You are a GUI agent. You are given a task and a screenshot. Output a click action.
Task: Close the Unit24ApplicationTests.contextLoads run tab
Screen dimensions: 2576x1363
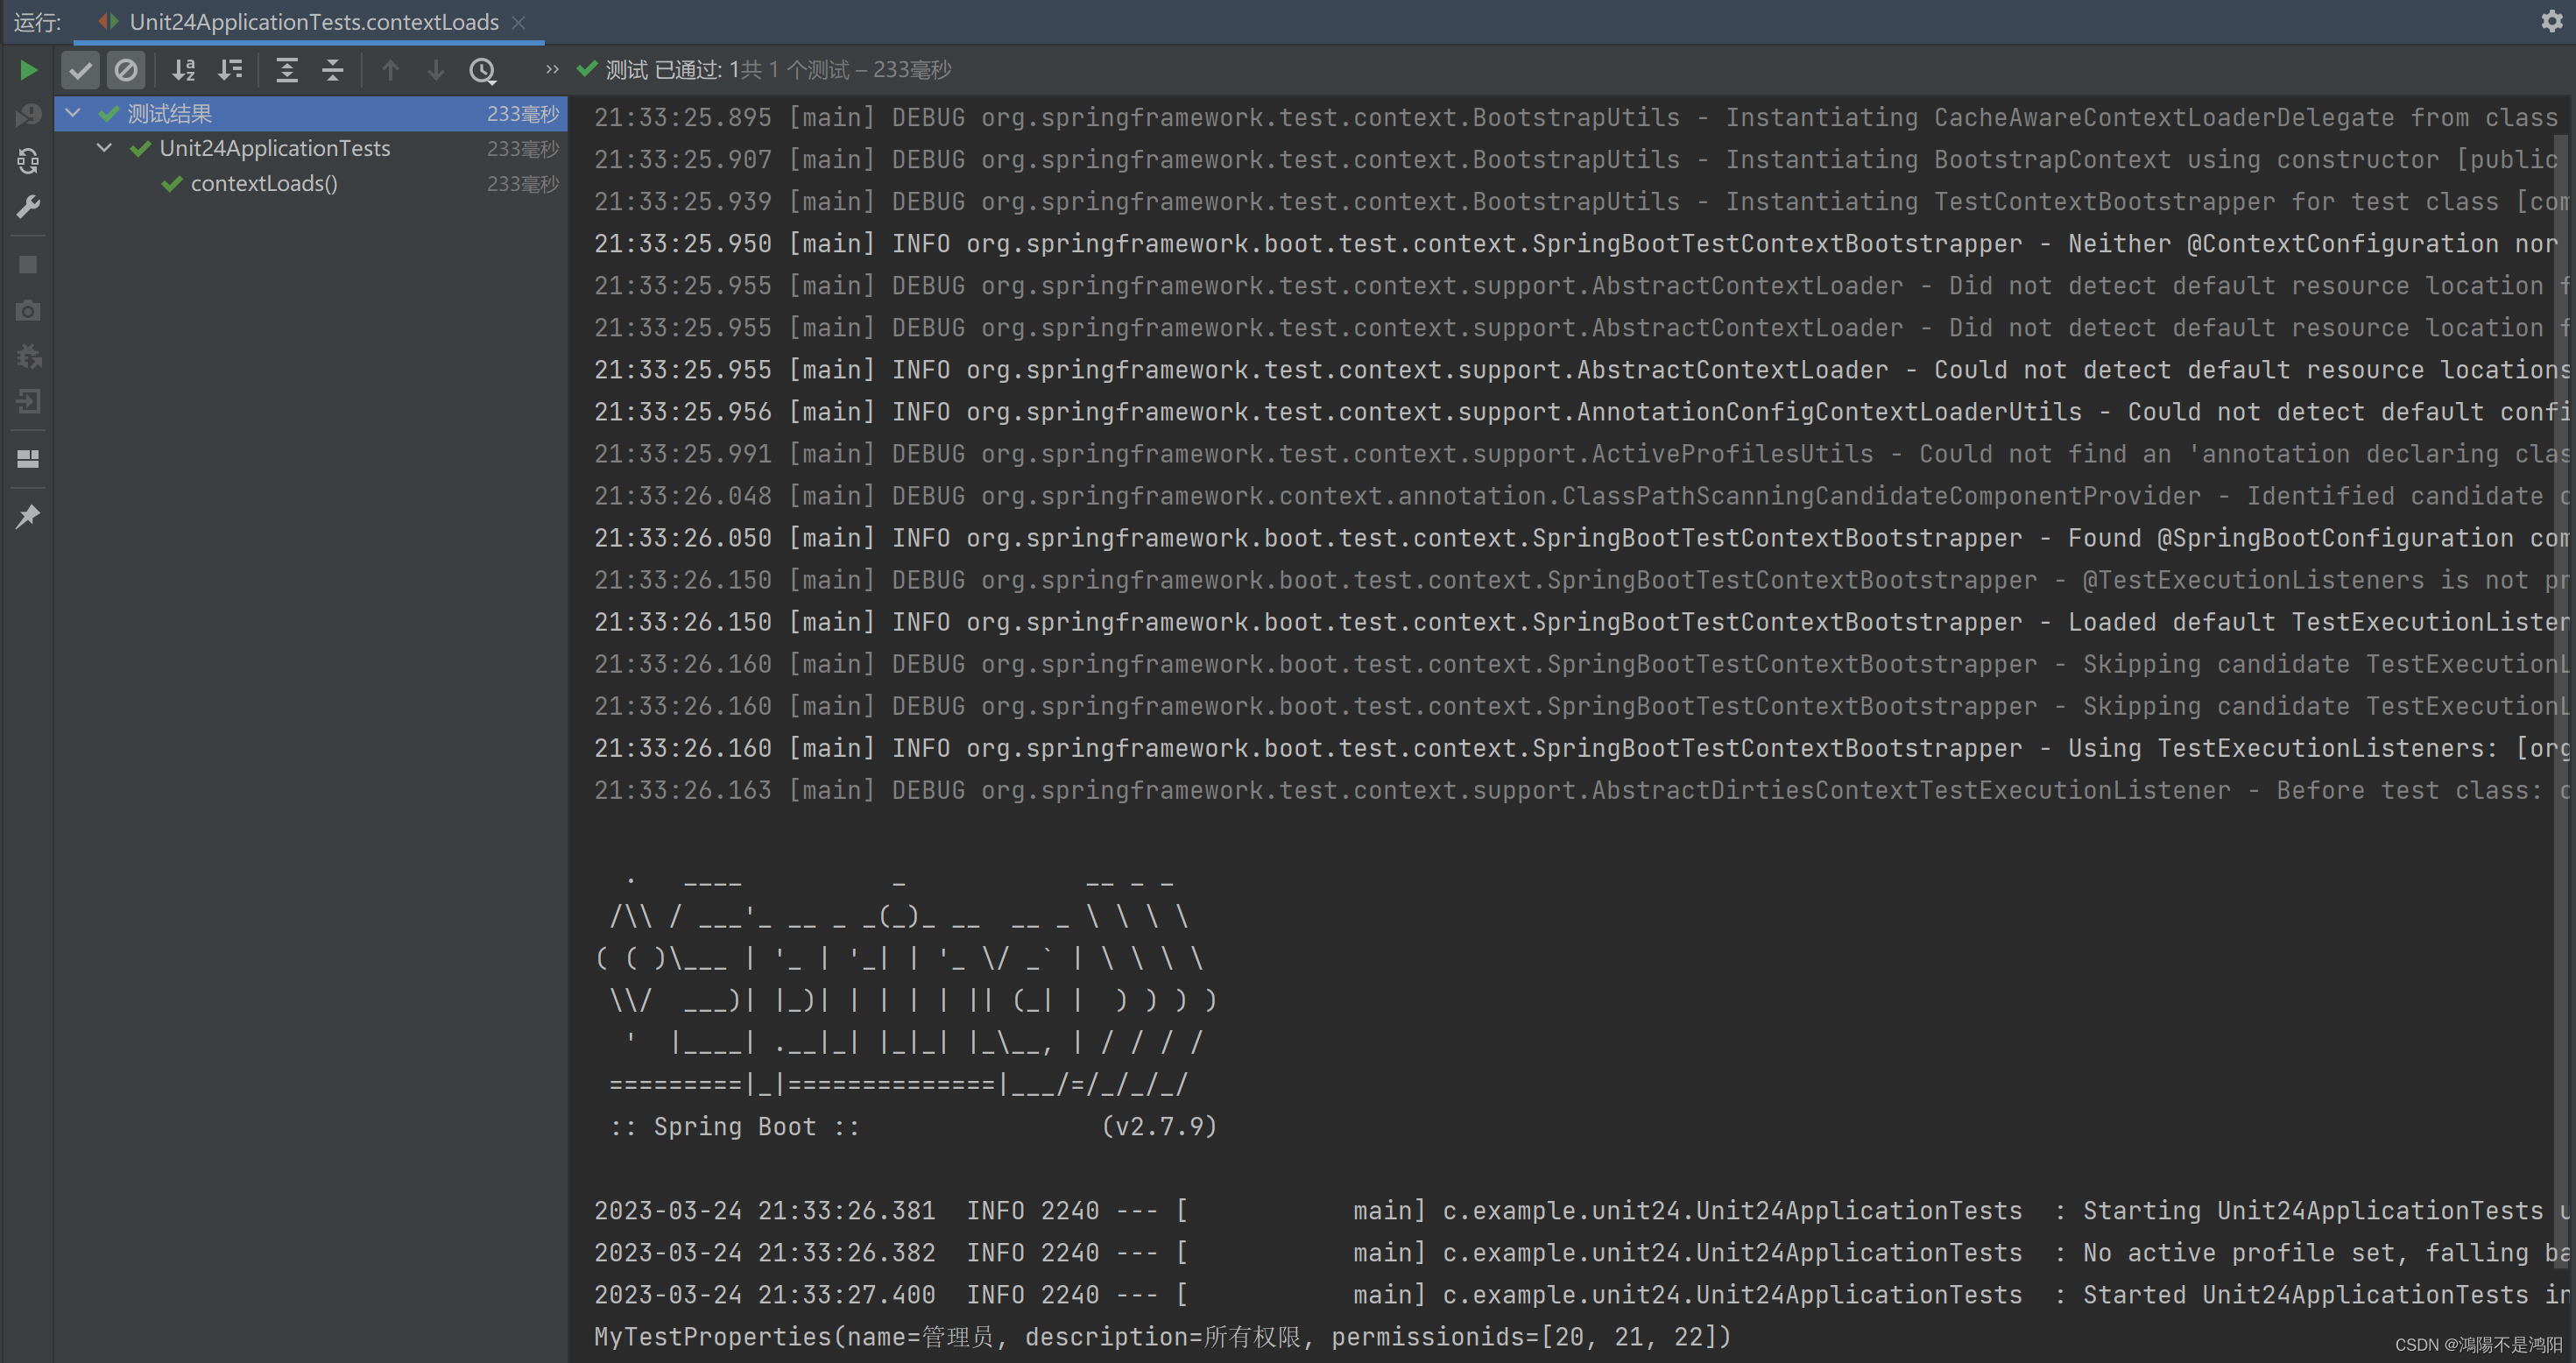[x=518, y=22]
